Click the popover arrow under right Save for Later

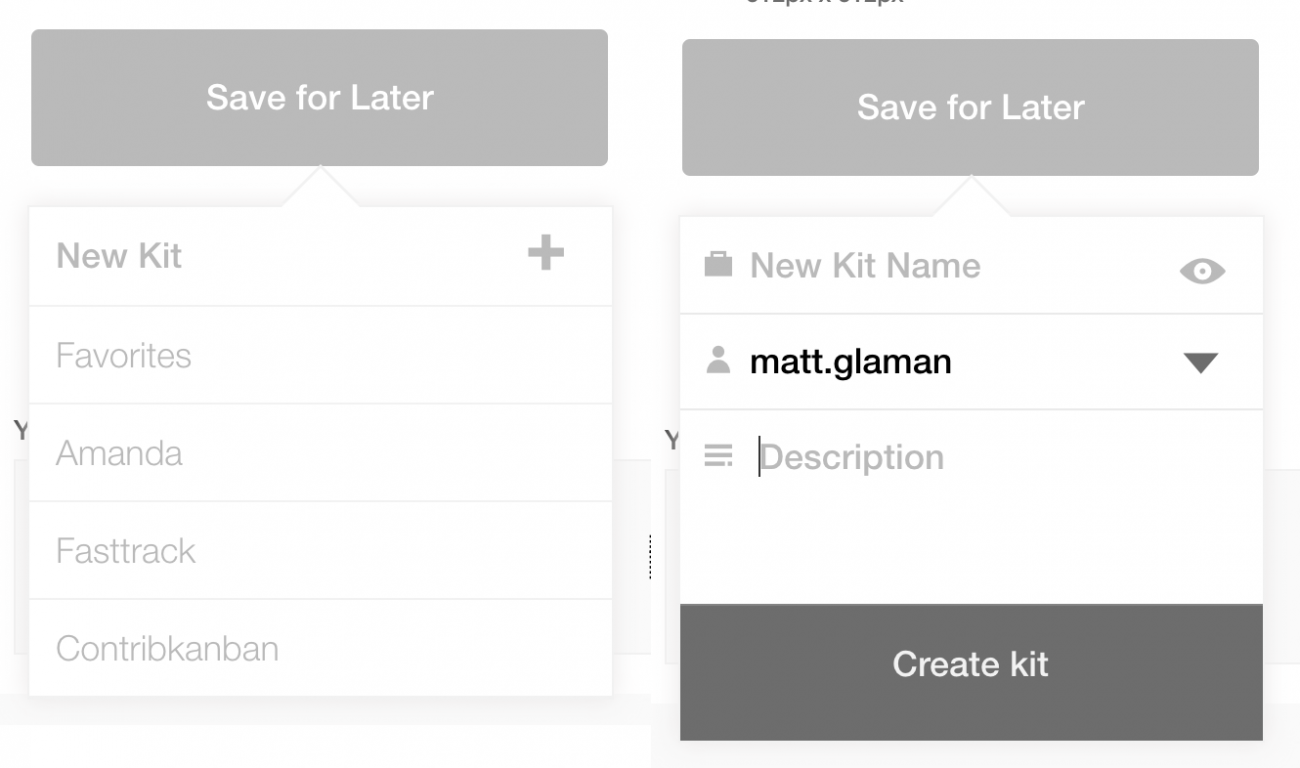click(970, 197)
